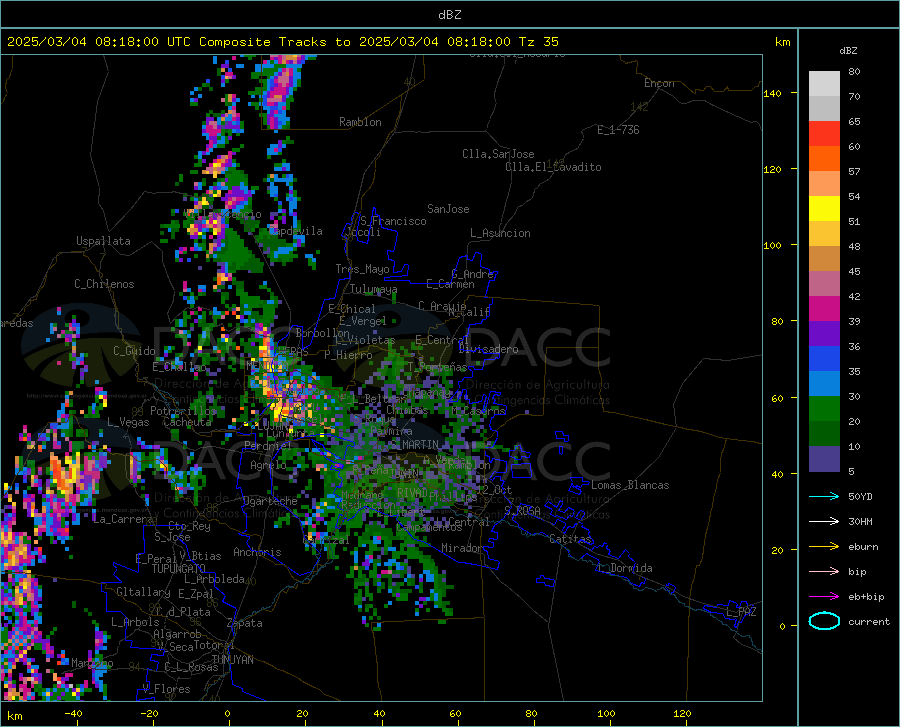Click the 'TUPUNGATO' map label
Image resolution: width=900 pixels, height=727 pixels.
click(x=179, y=569)
